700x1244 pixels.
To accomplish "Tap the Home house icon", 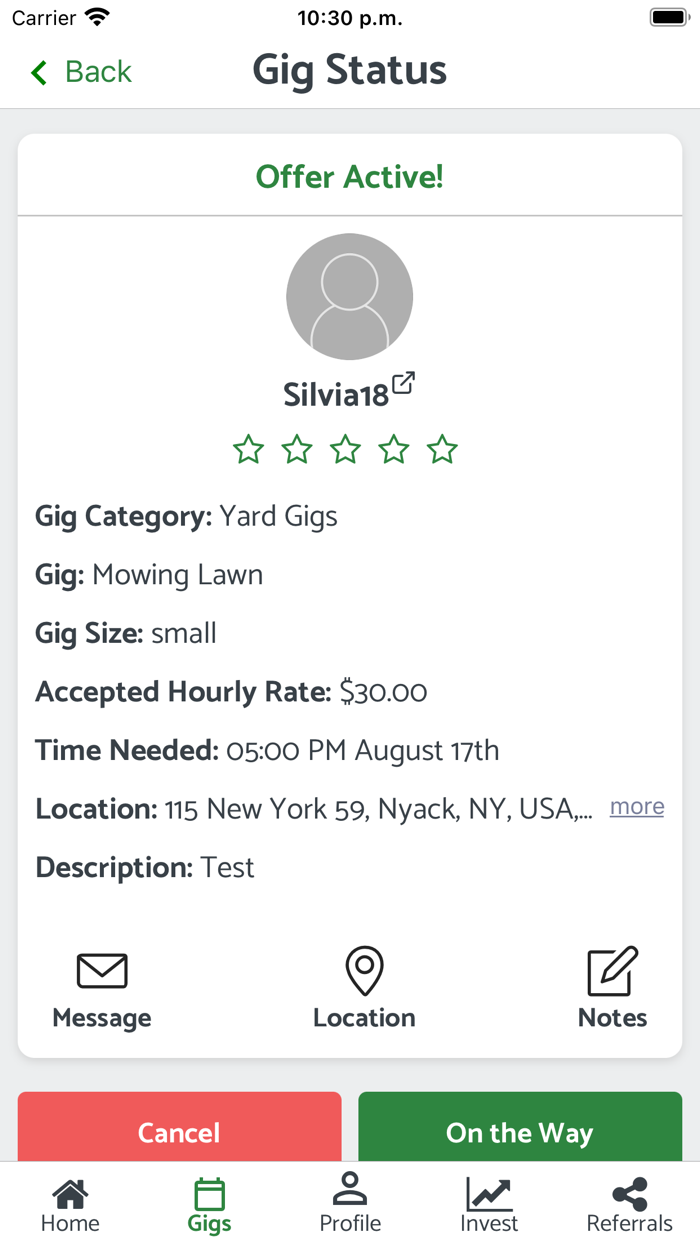I will 70,1194.
